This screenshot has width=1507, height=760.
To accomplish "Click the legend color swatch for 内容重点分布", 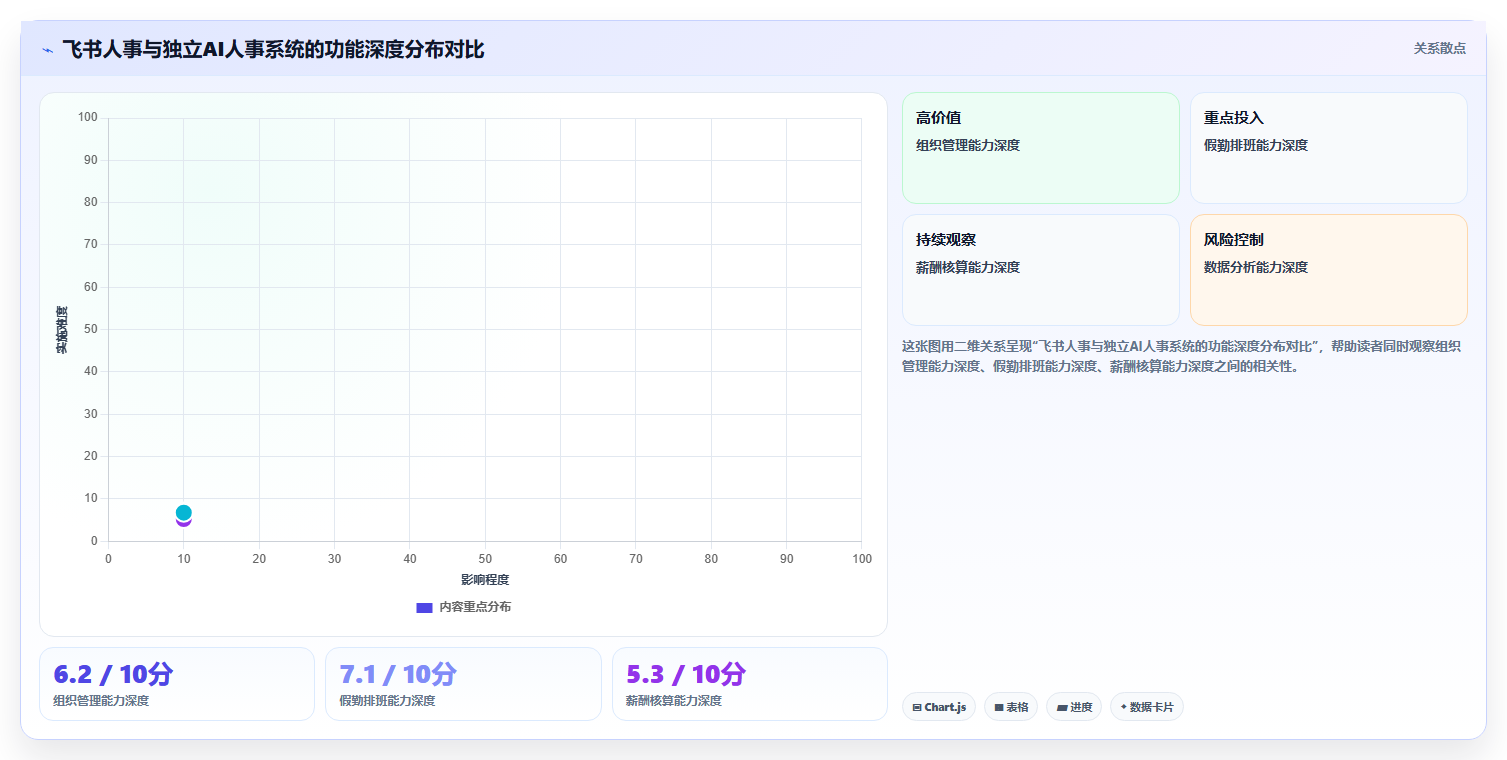I will (424, 607).
